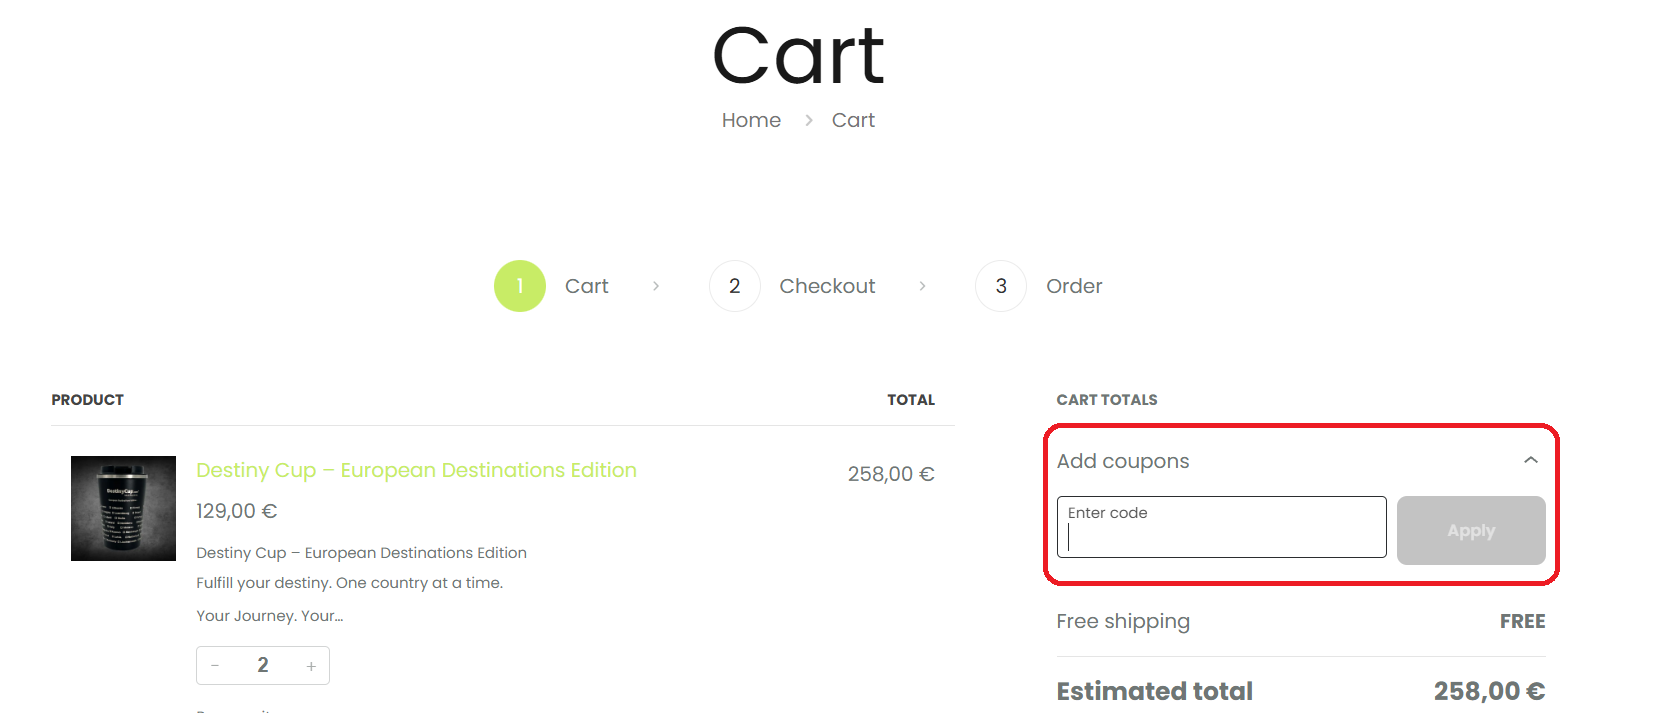The width and height of the screenshot is (1679, 713).
Task: Go to the Checkout step
Action: [x=827, y=286]
